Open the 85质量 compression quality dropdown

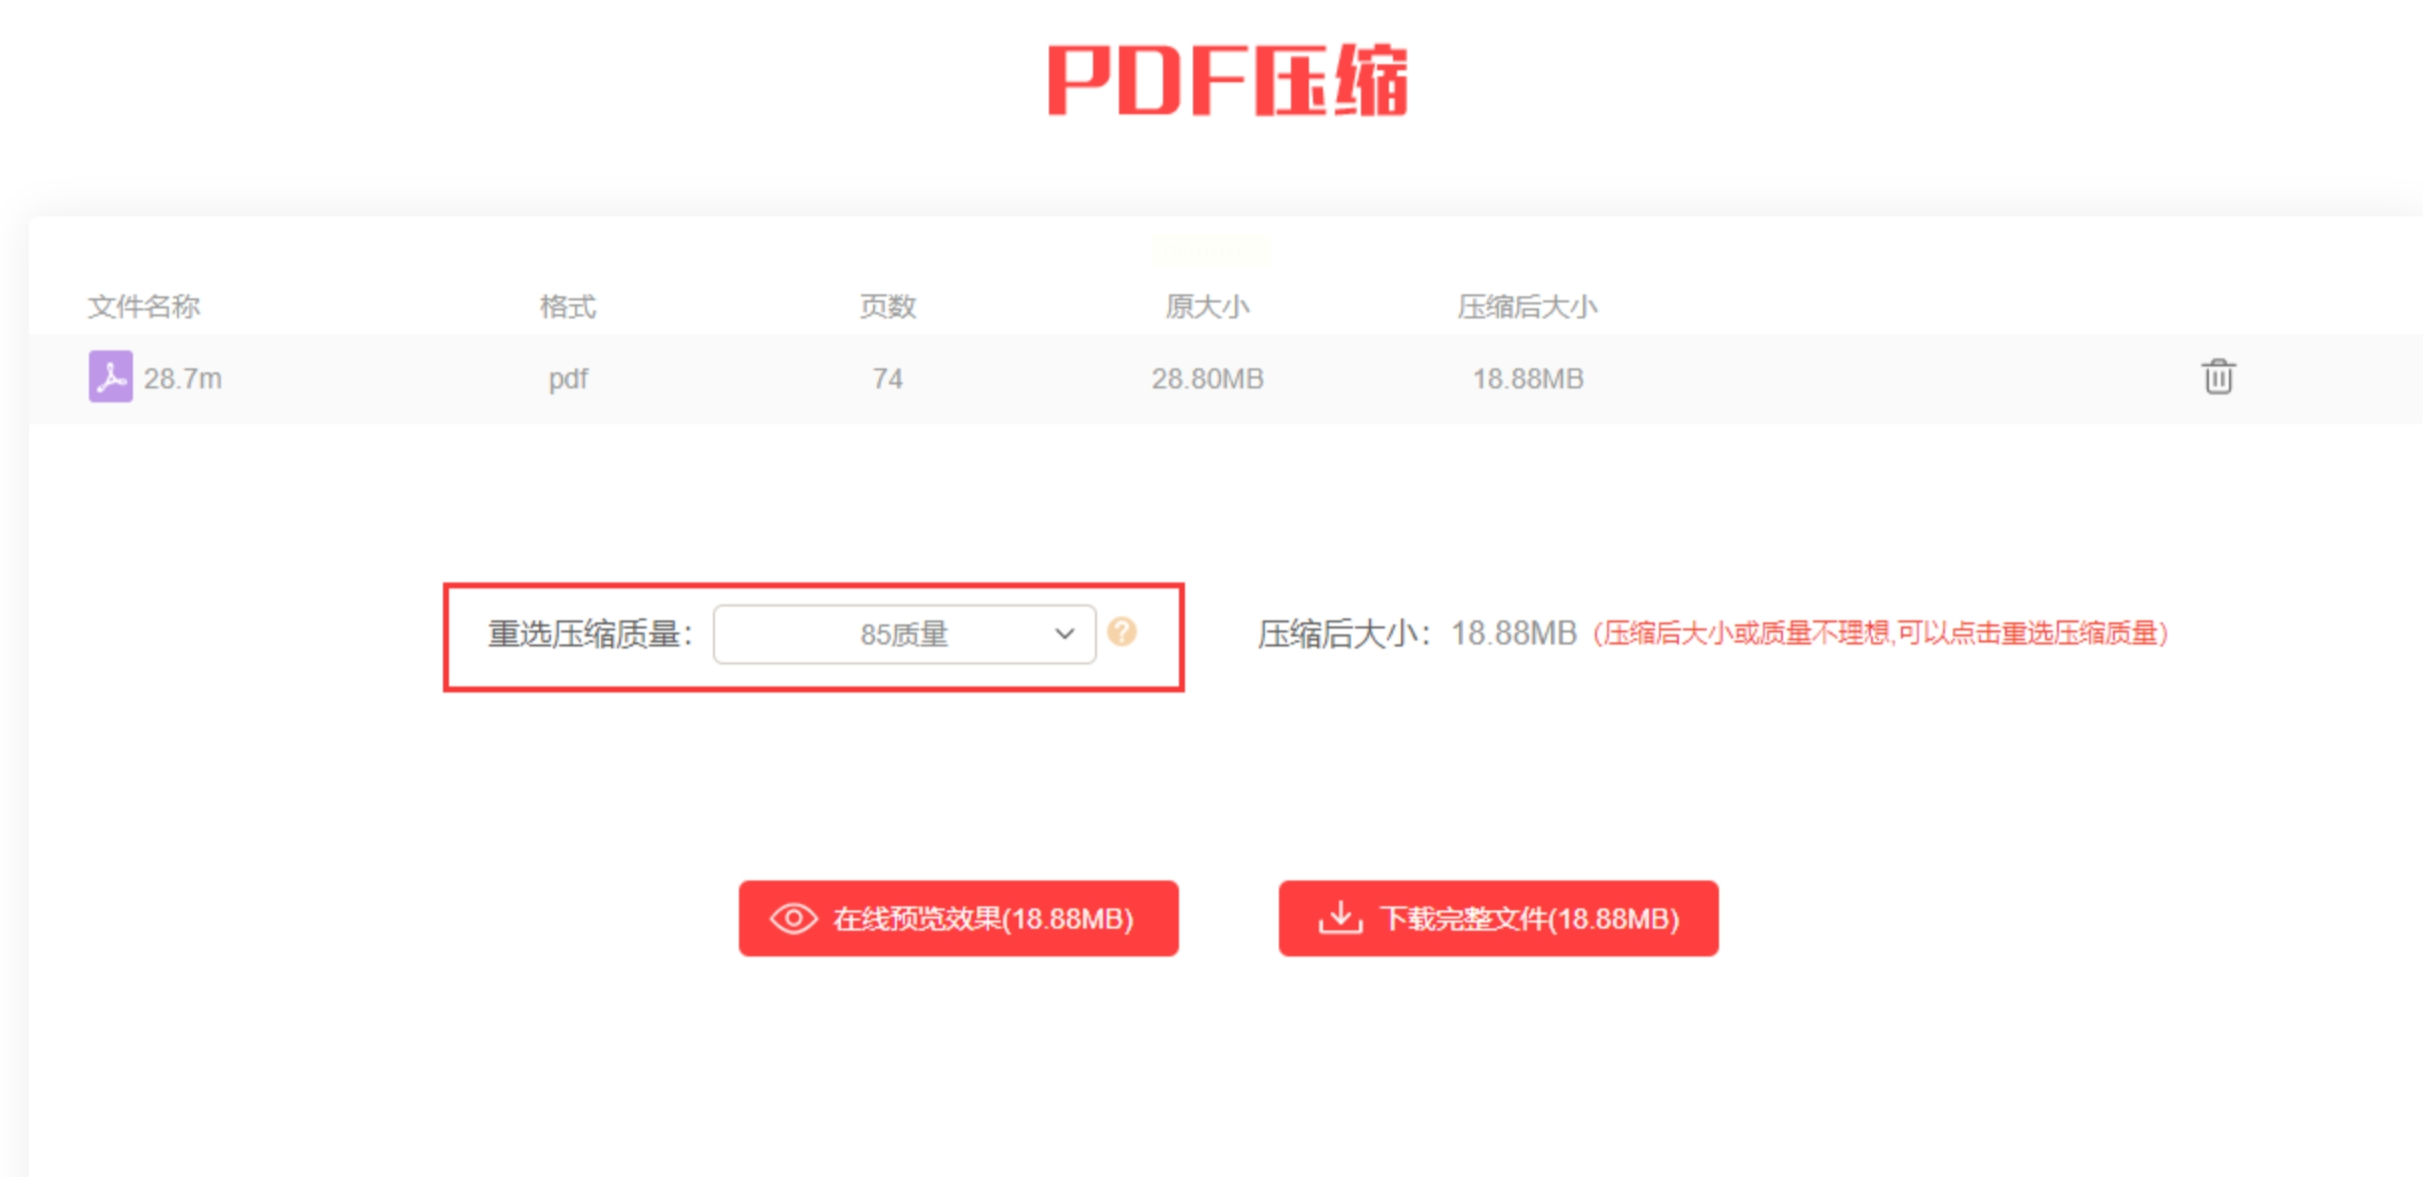tap(903, 634)
